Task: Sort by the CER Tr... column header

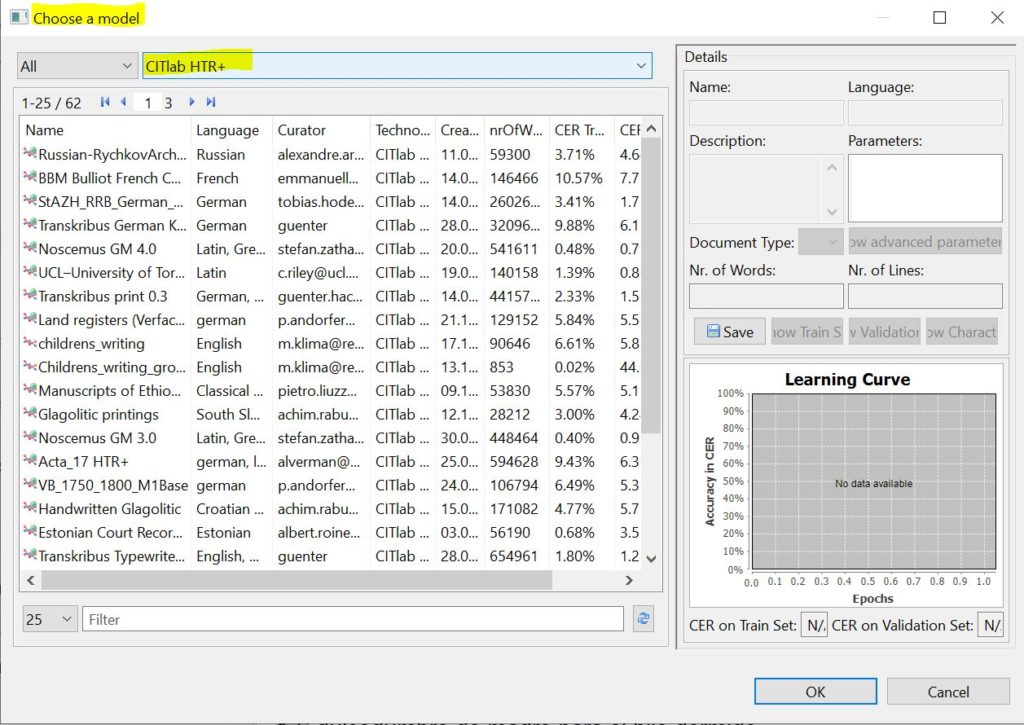Action: click(581, 130)
